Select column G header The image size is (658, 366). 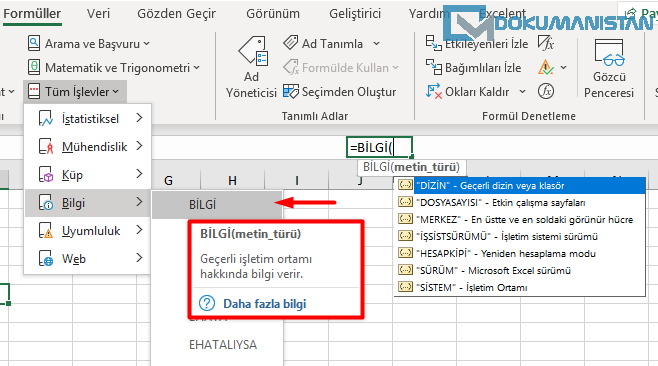pos(168,180)
